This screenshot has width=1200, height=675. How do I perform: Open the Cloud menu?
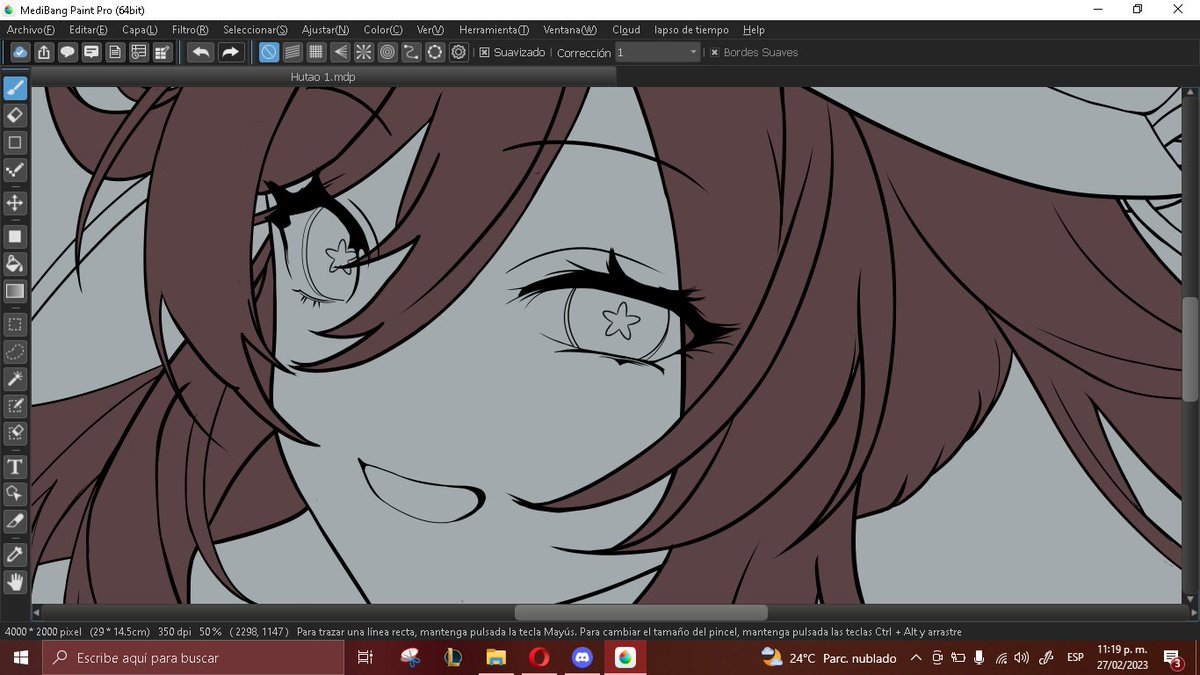click(626, 30)
